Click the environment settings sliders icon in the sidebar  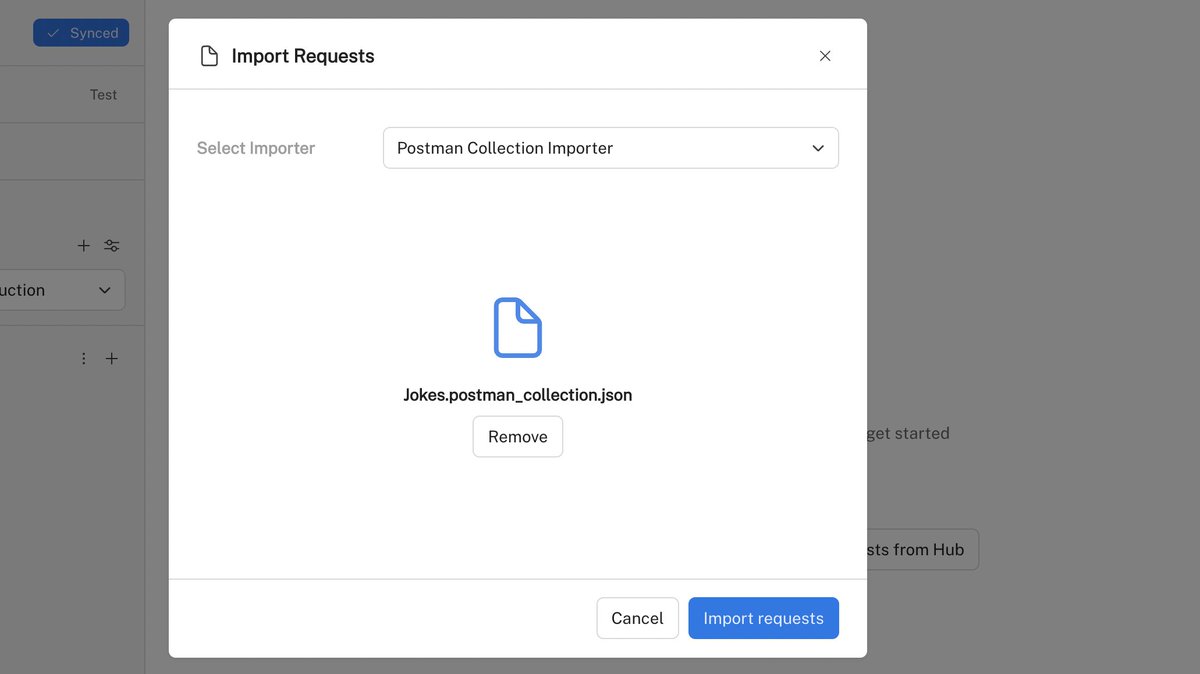(111, 245)
